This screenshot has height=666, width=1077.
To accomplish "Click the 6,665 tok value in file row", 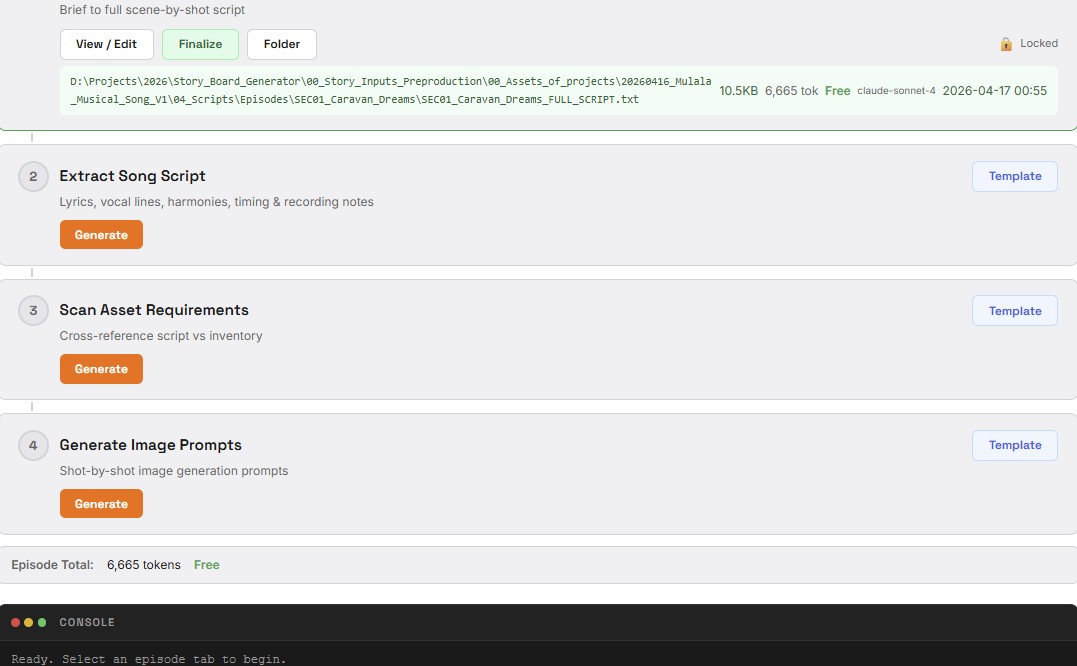I will [x=791, y=91].
